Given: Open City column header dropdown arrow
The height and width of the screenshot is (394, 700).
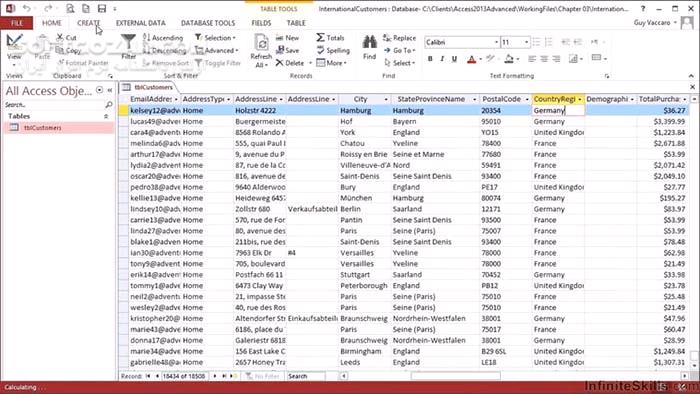Looking at the screenshot, I should [x=386, y=99].
